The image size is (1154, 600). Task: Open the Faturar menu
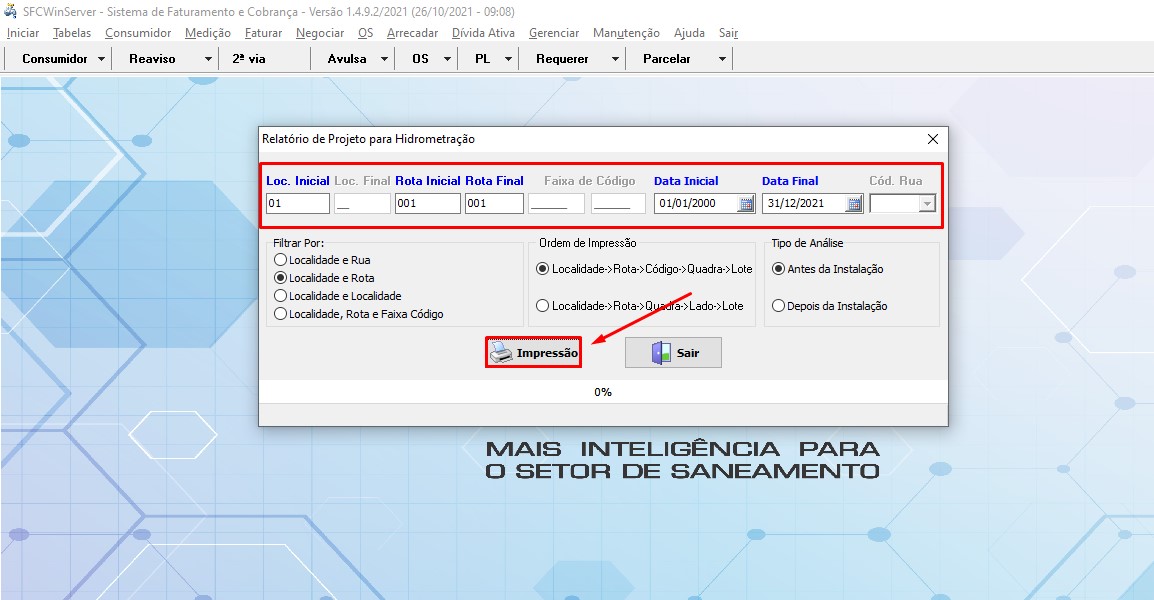pyautogui.click(x=263, y=33)
